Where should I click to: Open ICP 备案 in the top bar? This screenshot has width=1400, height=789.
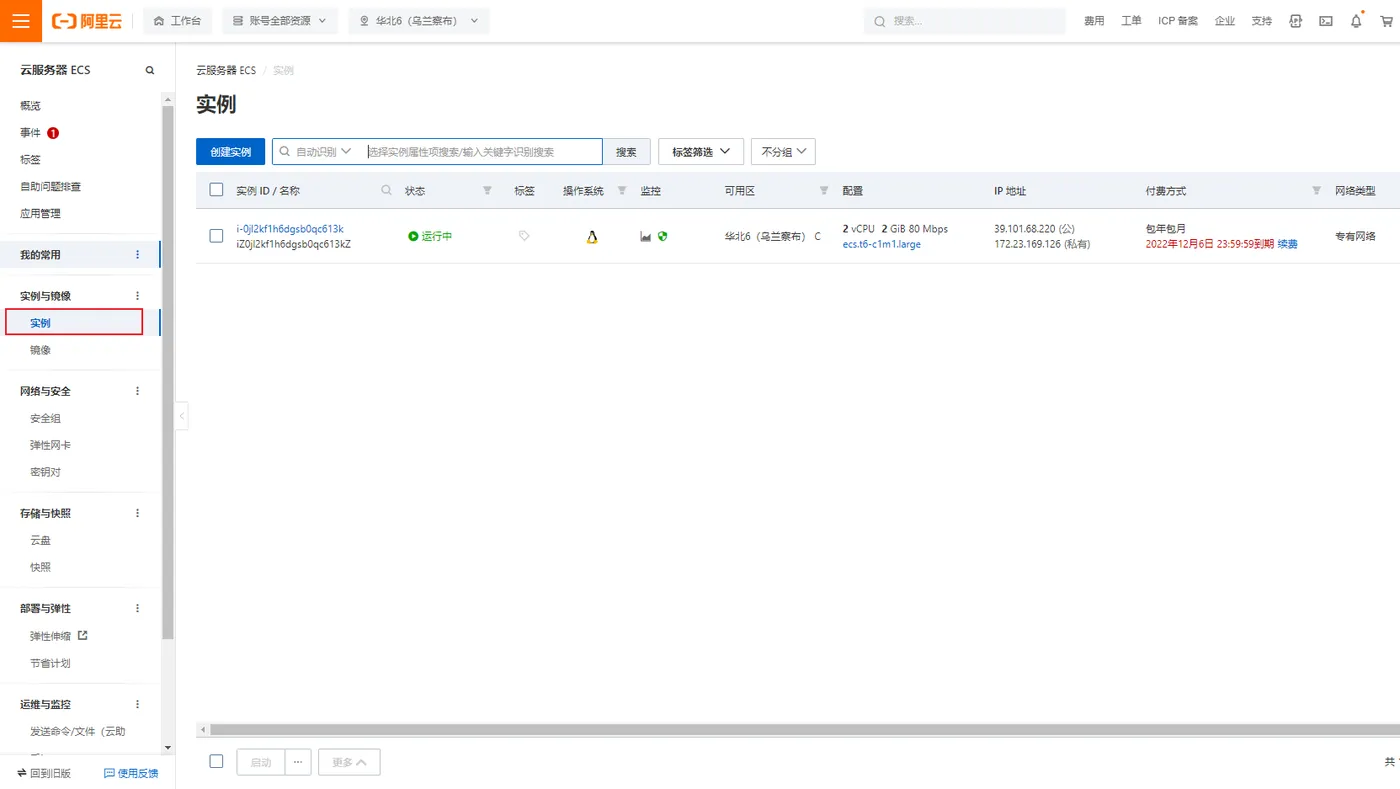point(1178,21)
